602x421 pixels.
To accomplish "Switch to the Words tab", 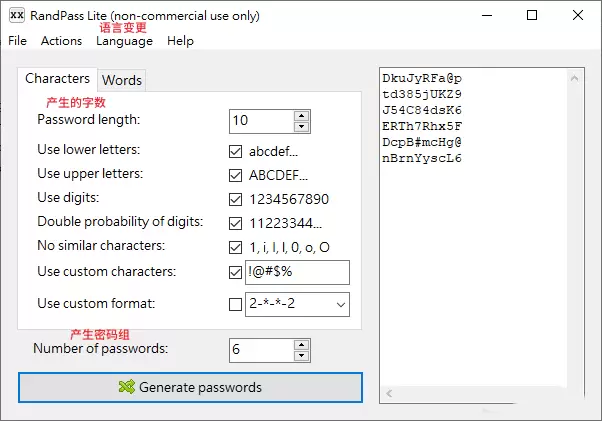I will pyautogui.click(x=122, y=80).
